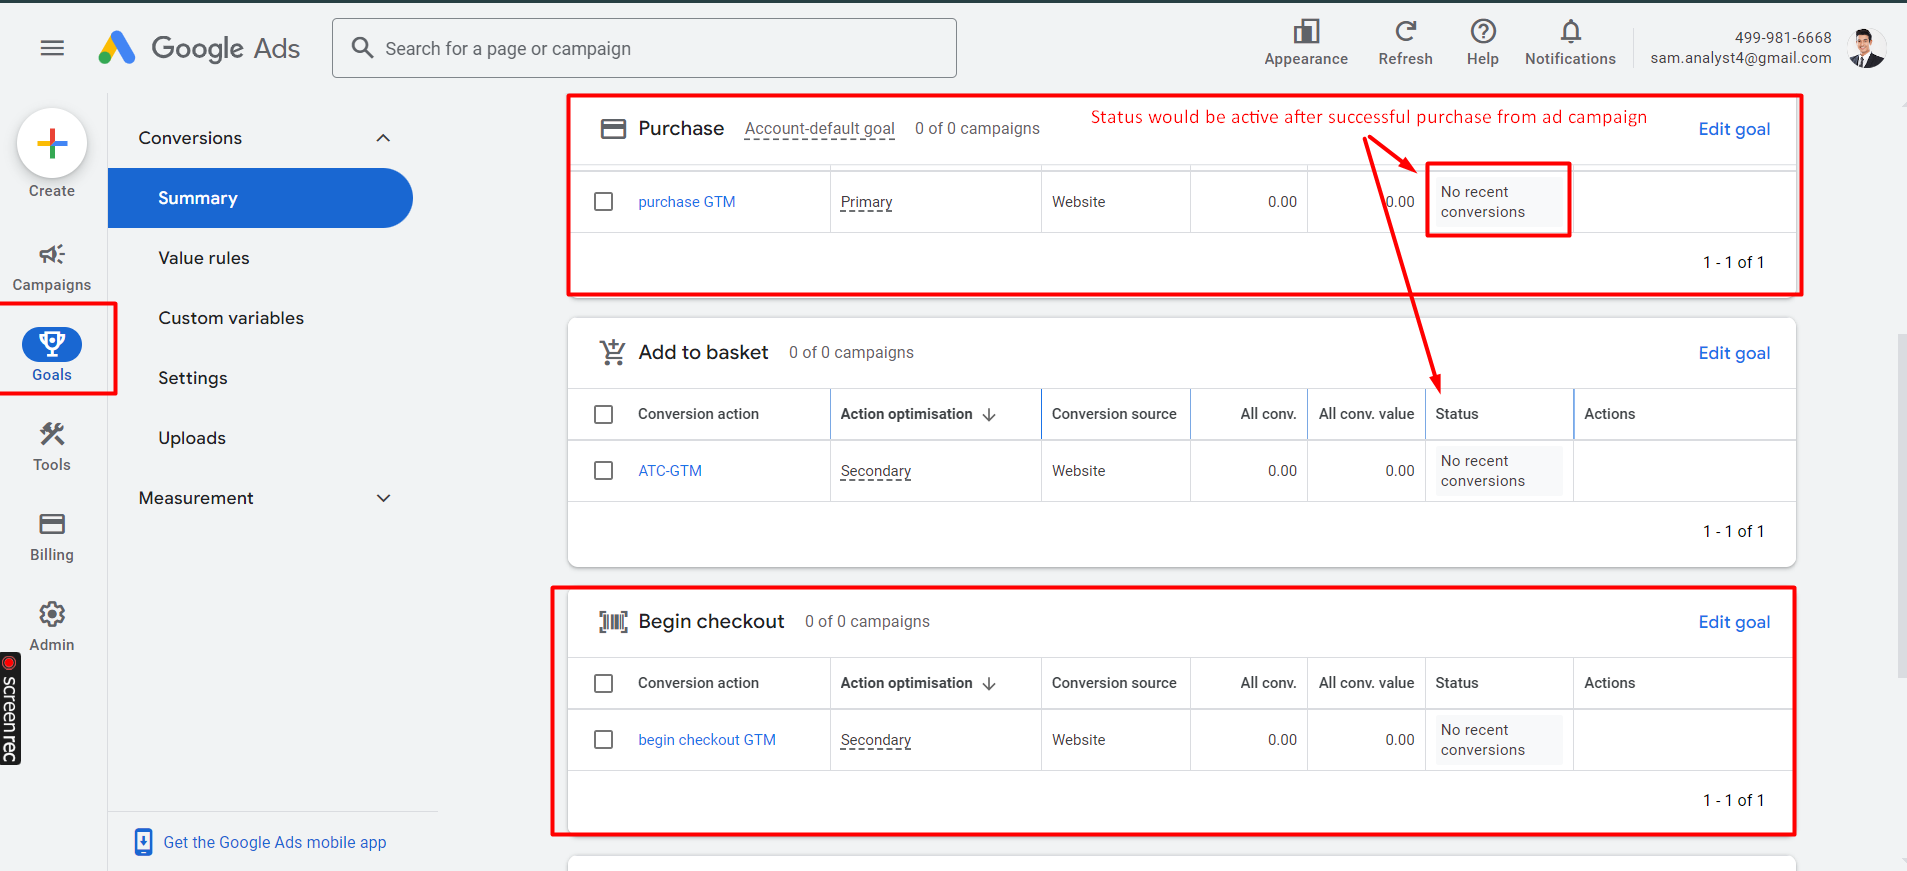Screen dimensions: 1907x871
Task: Open Custom variables
Action: 231,318
